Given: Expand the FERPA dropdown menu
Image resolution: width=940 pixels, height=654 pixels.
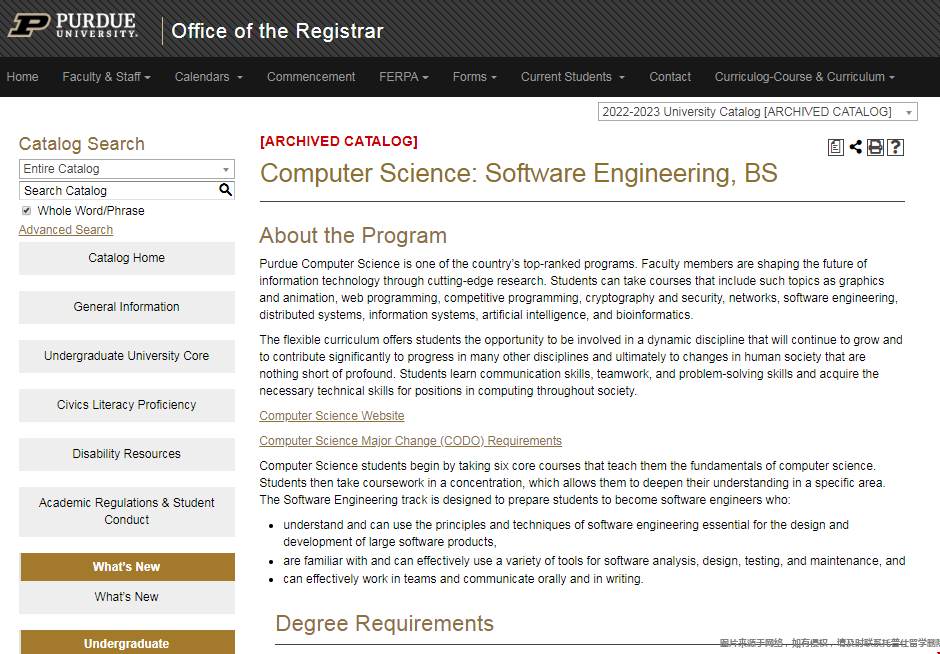Looking at the screenshot, I should (x=403, y=77).
